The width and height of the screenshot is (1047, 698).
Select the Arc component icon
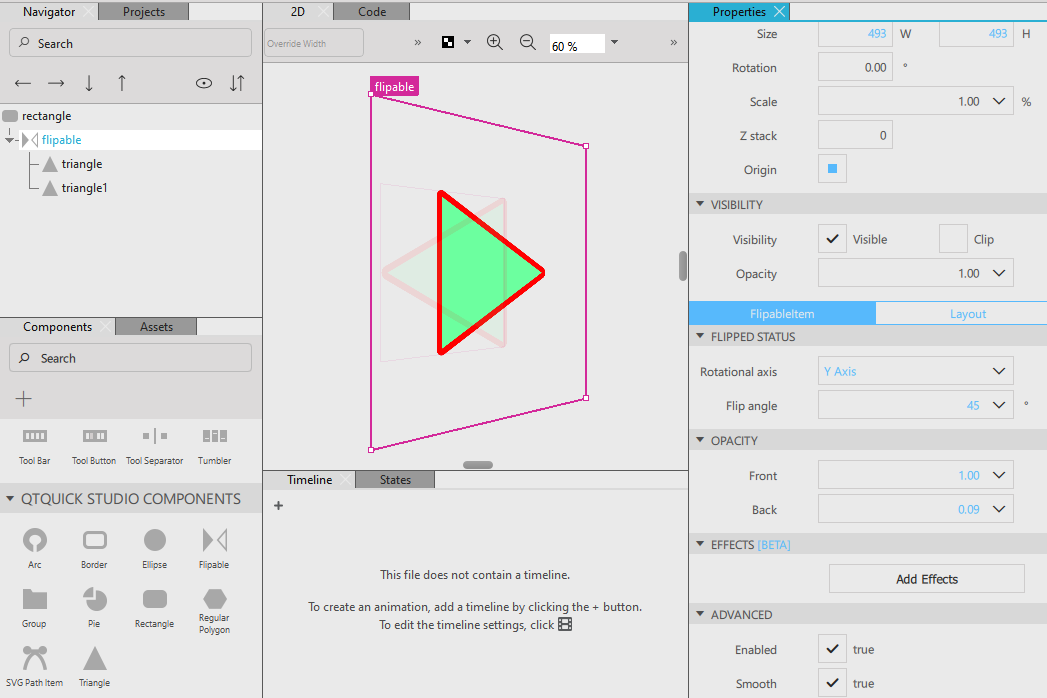pyautogui.click(x=35, y=541)
